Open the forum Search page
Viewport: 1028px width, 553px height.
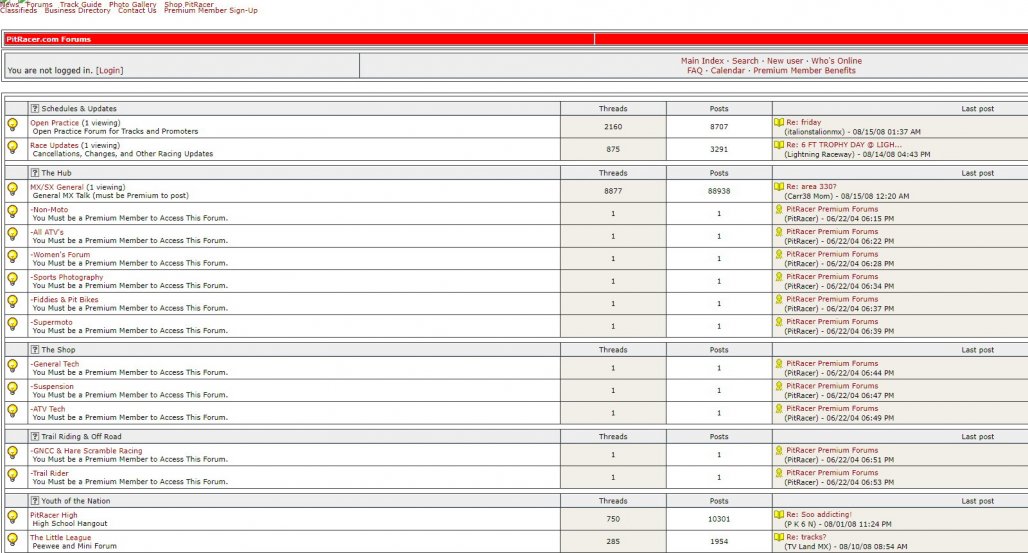[745, 60]
